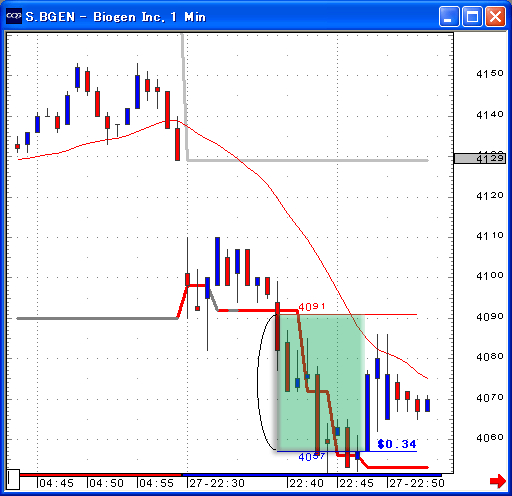
Task: Click the 27-22:30 time axis label
Action: click(217, 483)
